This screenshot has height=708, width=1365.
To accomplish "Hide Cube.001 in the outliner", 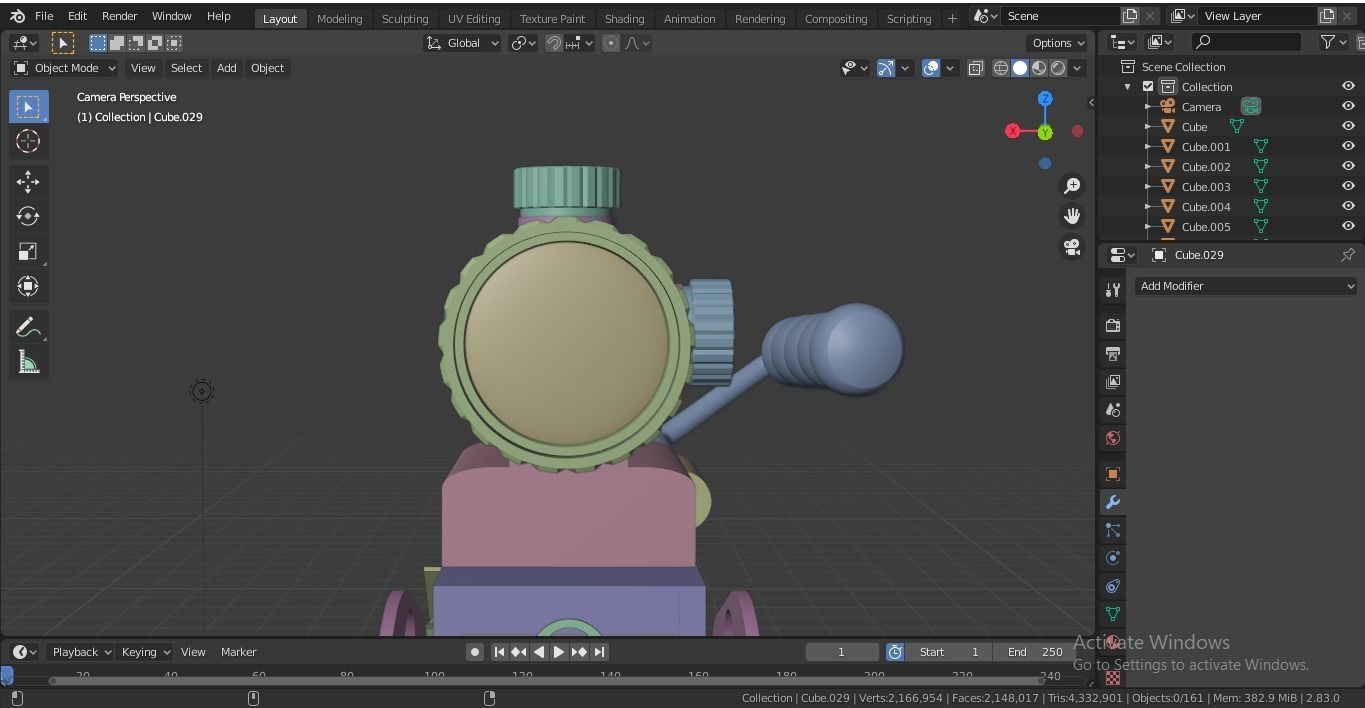I will point(1348,146).
